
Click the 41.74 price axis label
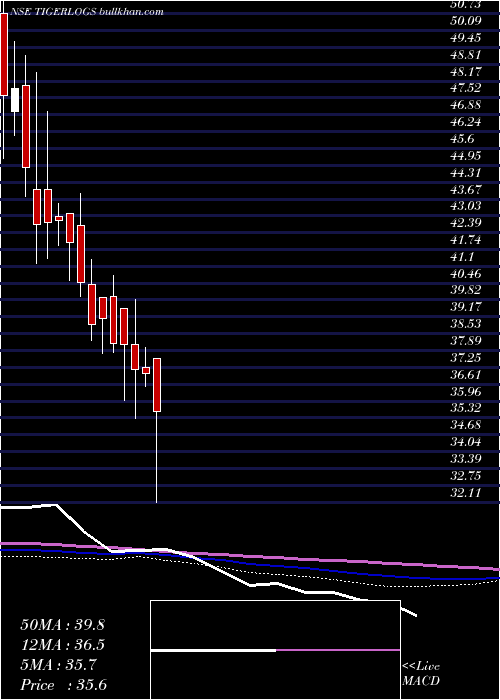tap(466, 241)
